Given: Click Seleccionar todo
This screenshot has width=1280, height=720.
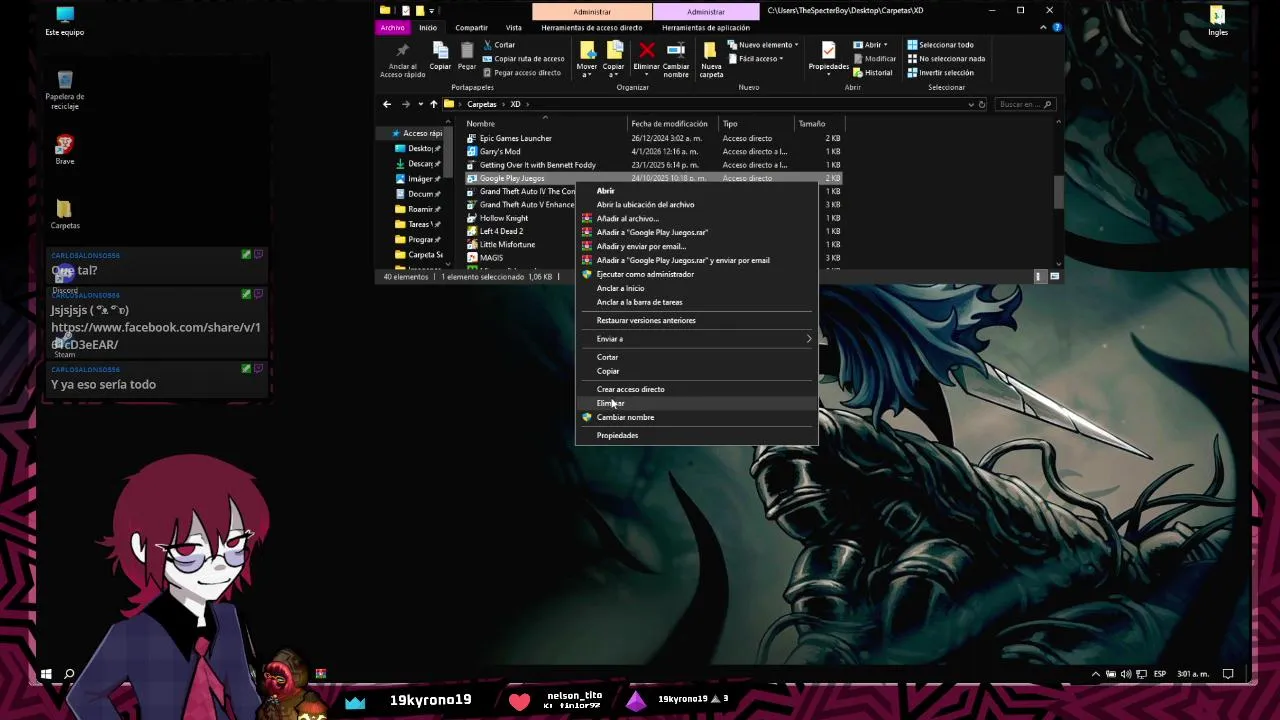Looking at the screenshot, I should [940, 45].
